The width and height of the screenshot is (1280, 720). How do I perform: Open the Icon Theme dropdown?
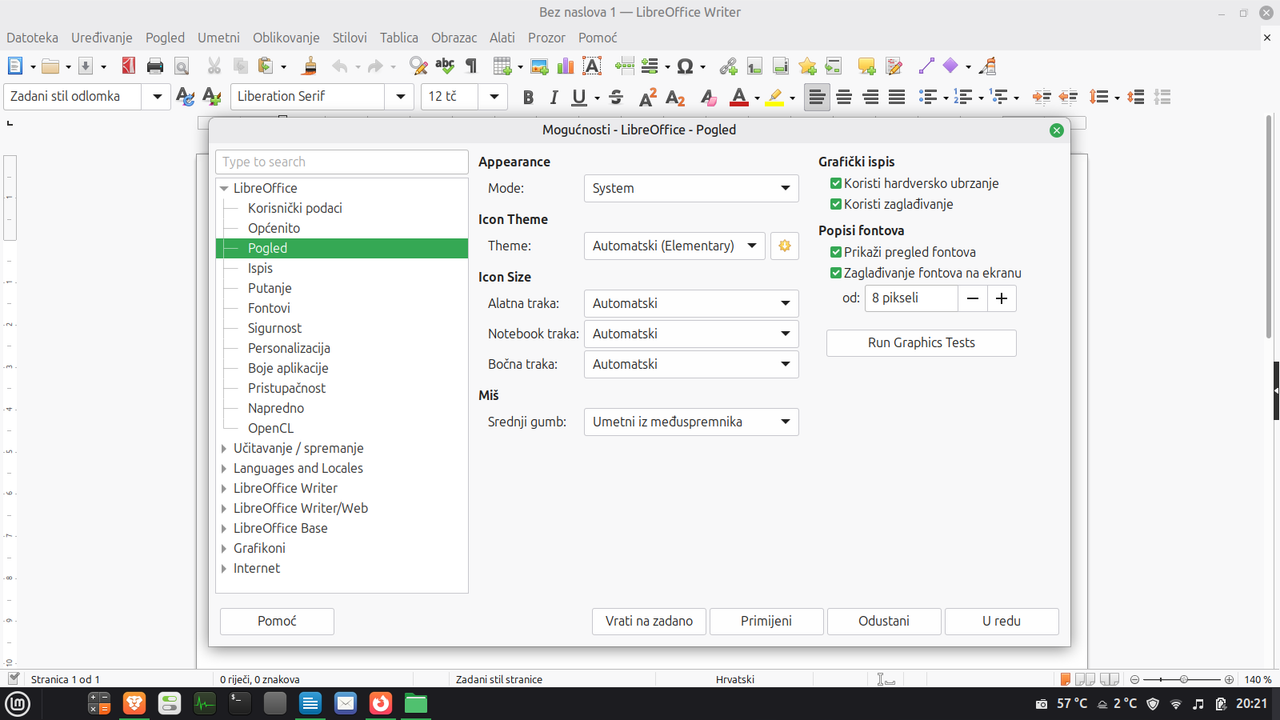(x=675, y=246)
